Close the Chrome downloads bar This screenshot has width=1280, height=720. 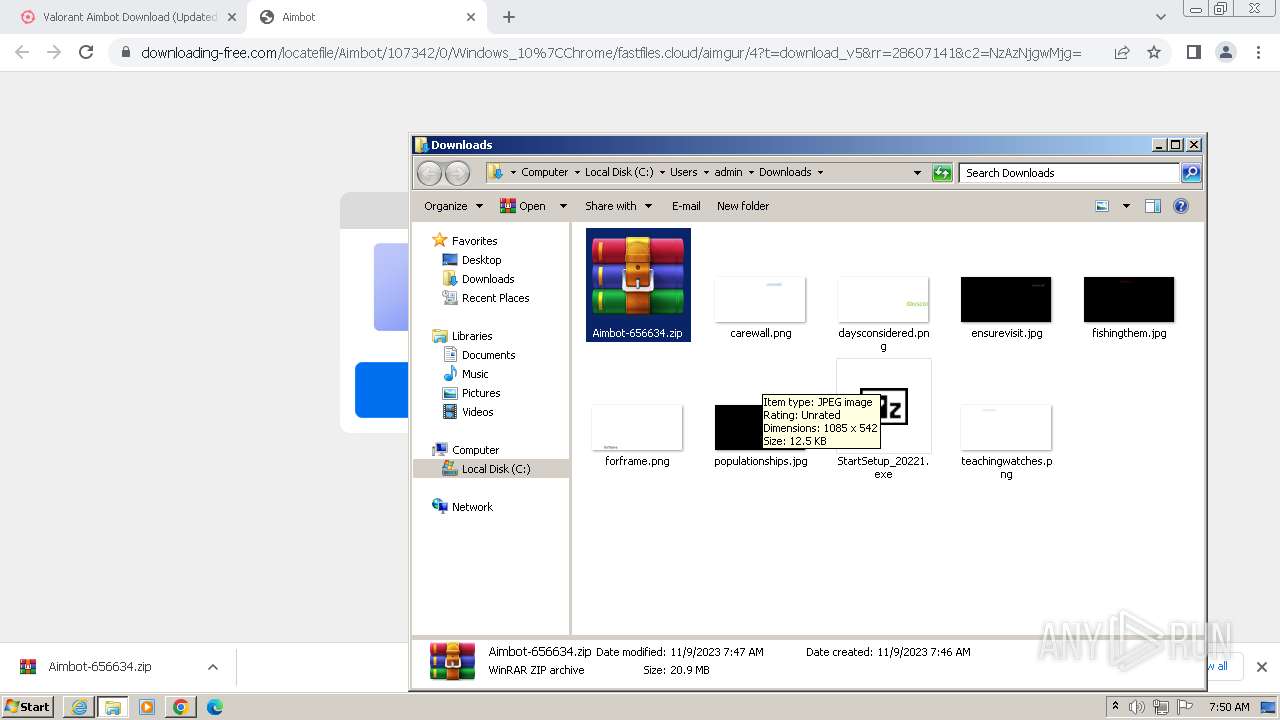[1261, 667]
